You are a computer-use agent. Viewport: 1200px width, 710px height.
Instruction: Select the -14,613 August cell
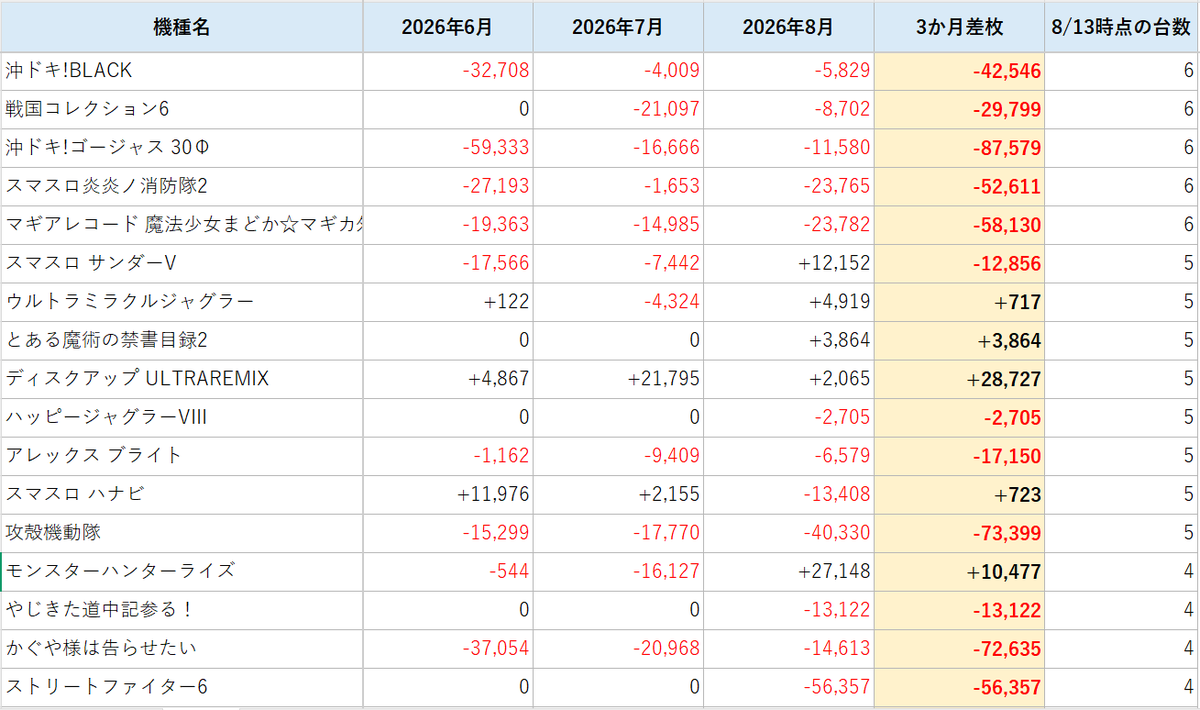(x=789, y=648)
